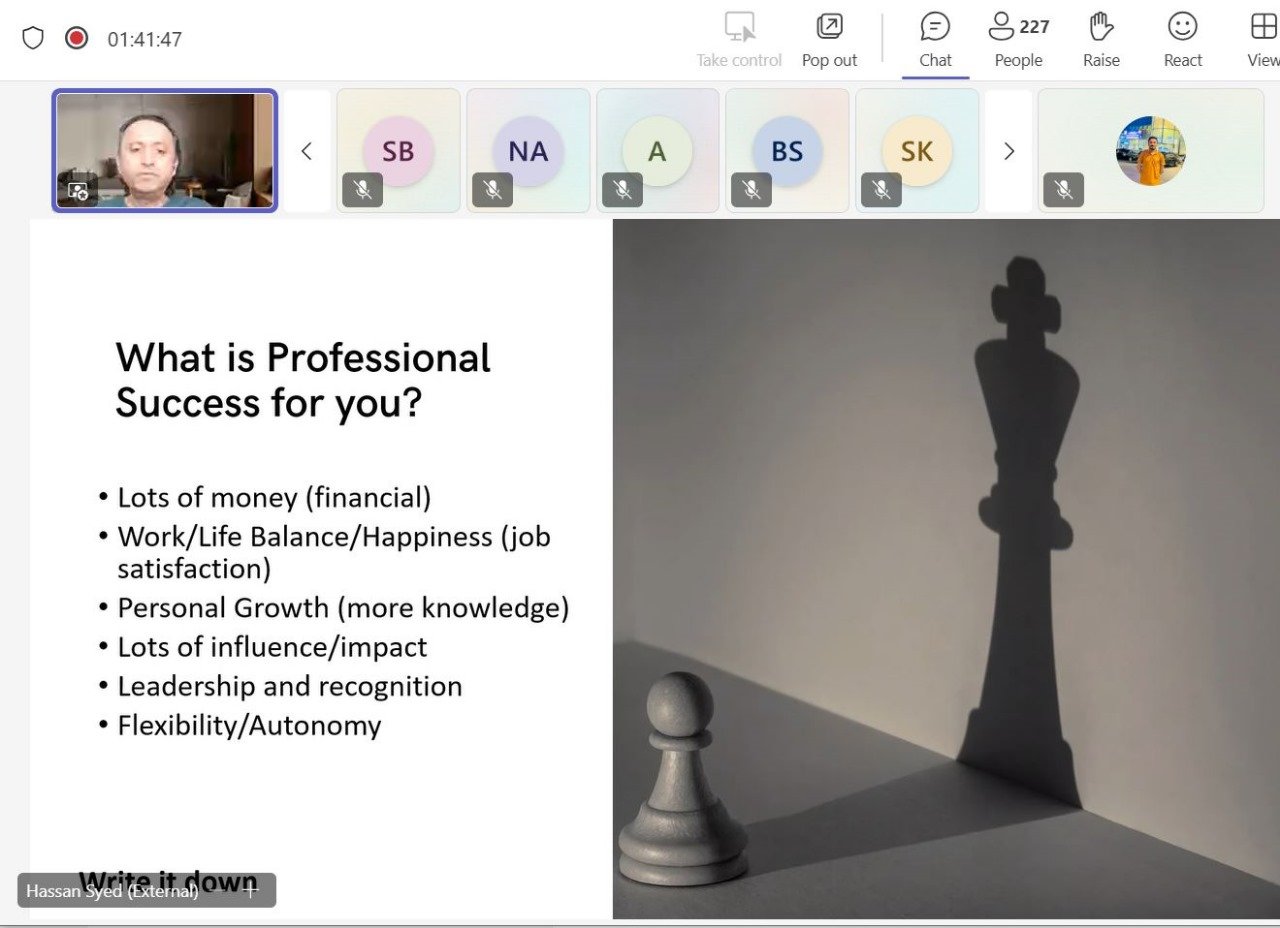The height and width of the screenshot is (928, 1280).
Task: Show next participants with right chevron
Action: (1008, 151)
